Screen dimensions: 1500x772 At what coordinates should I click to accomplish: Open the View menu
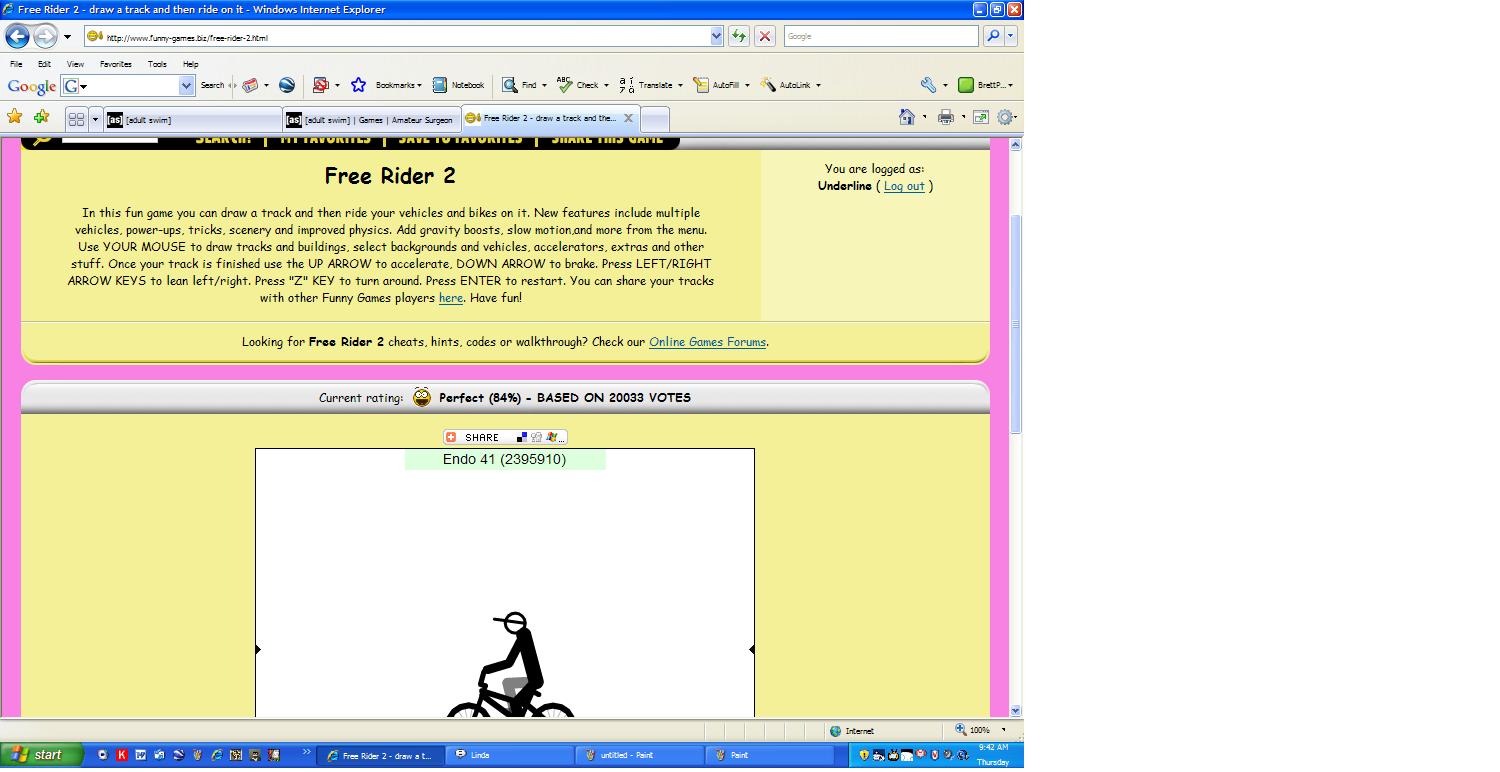(75, 64)
